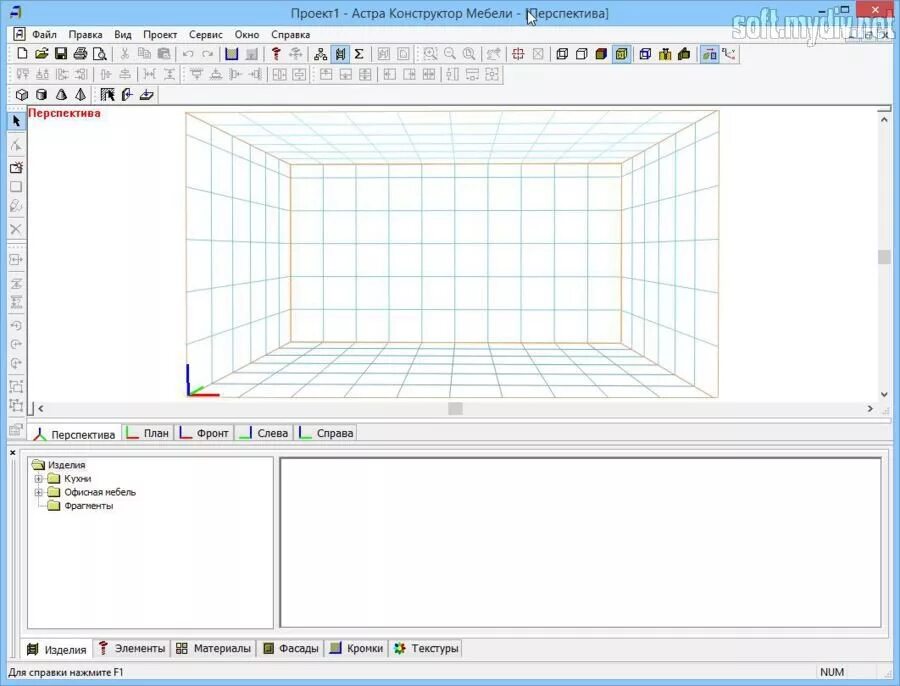Switch to the Справа view tab
This screenshot has height=686, width=900.
point(325,433)
